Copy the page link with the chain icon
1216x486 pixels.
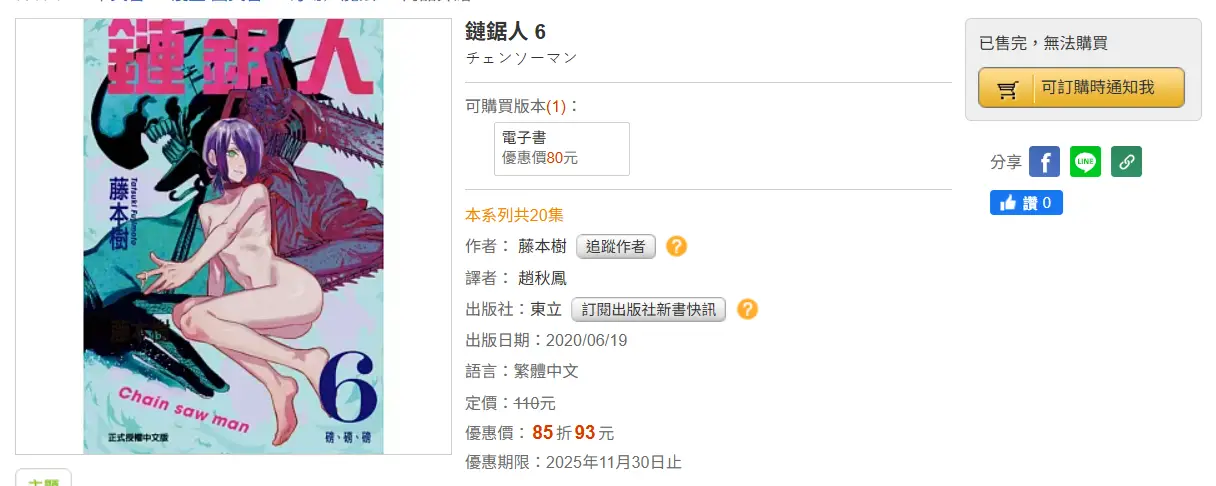click(x=1126, y=162)
